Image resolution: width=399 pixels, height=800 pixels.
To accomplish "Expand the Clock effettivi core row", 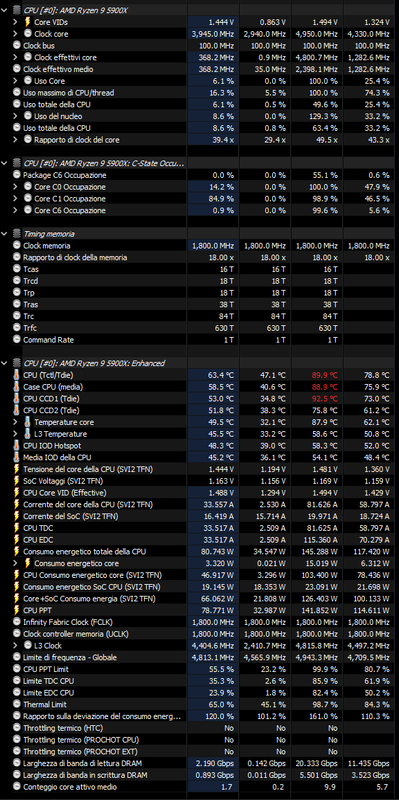I will point(16,57).
